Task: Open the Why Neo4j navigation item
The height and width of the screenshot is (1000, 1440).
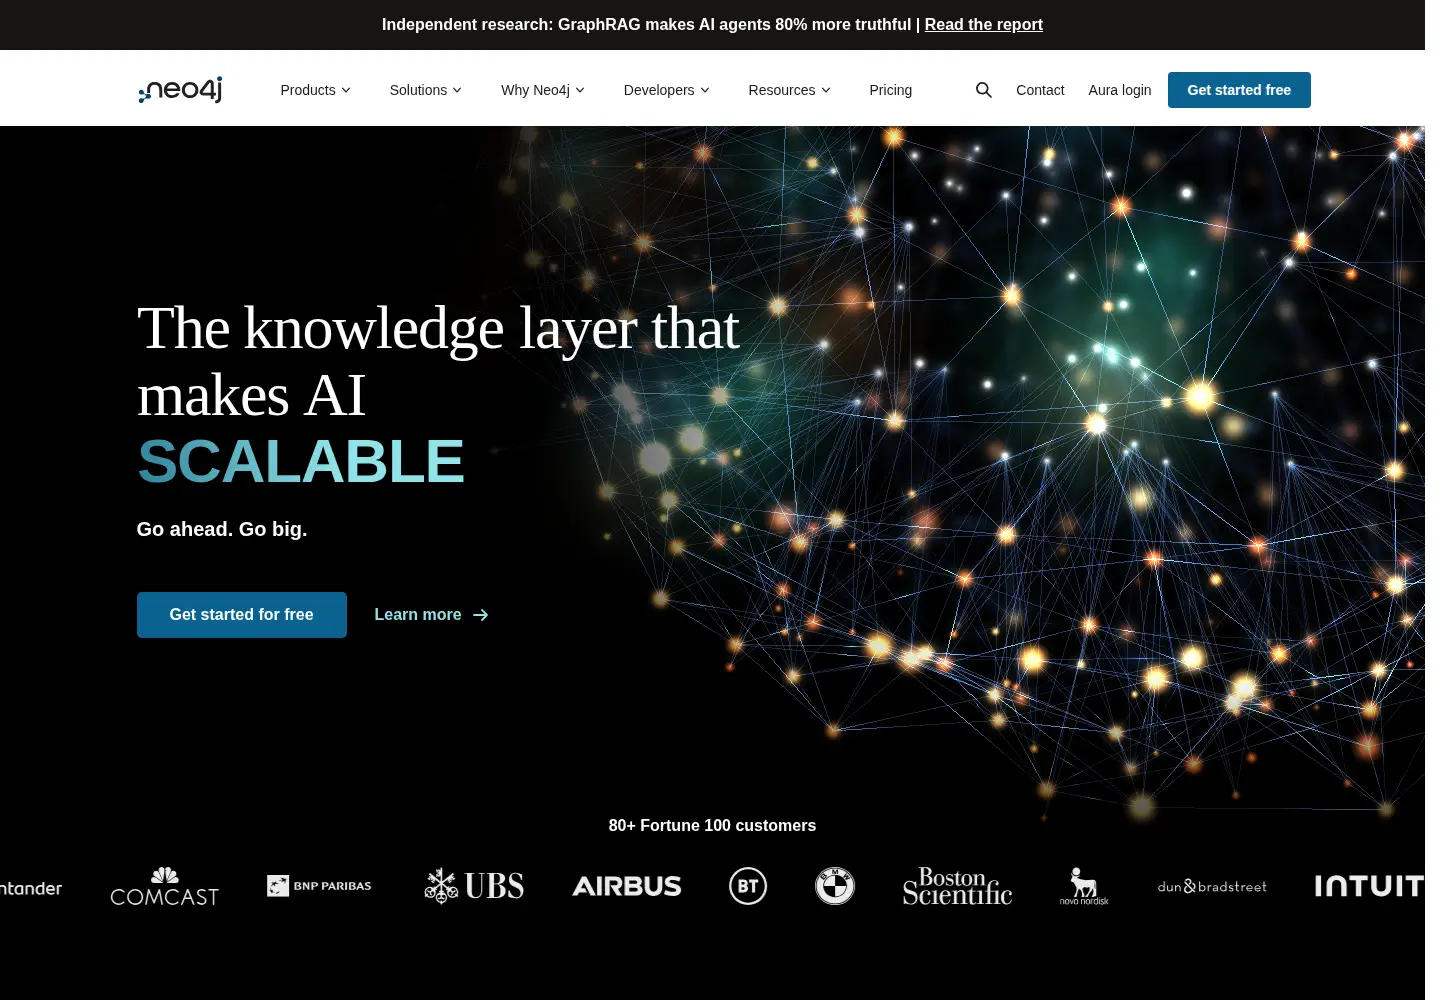Action: 542,90
